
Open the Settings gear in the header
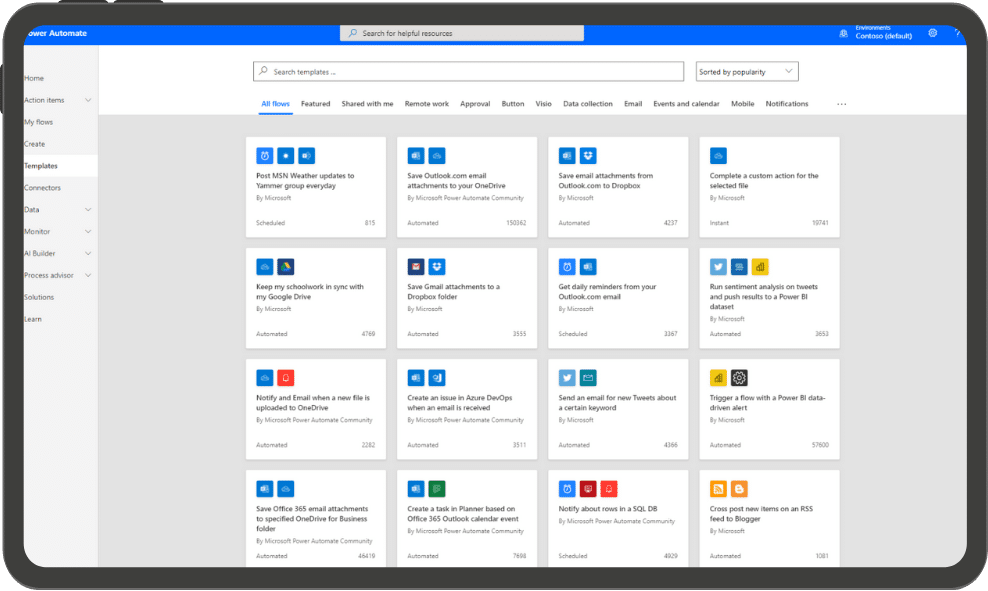coord(933,33)
